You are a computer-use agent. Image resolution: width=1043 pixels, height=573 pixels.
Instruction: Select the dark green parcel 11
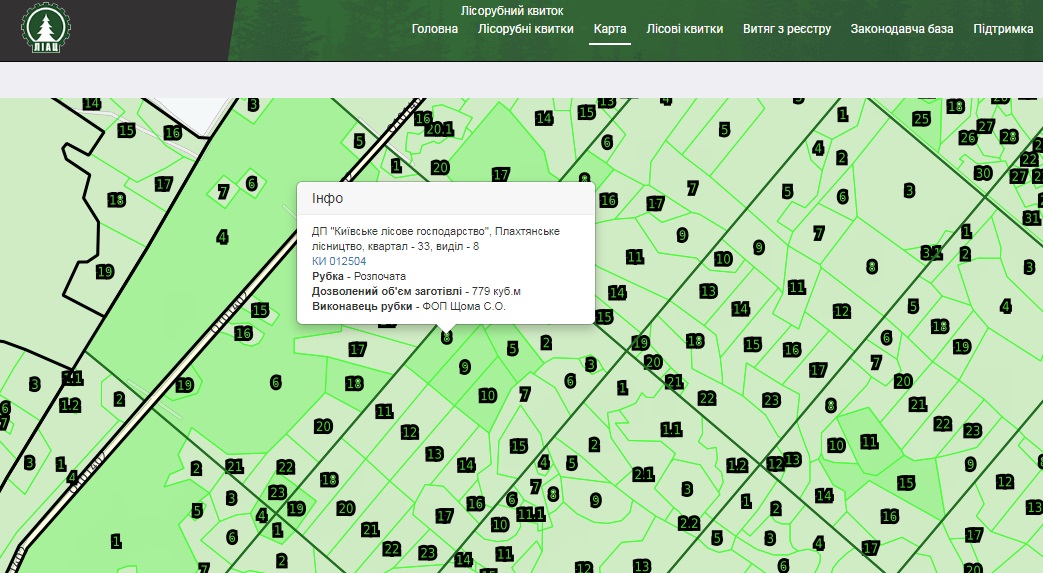869,441
